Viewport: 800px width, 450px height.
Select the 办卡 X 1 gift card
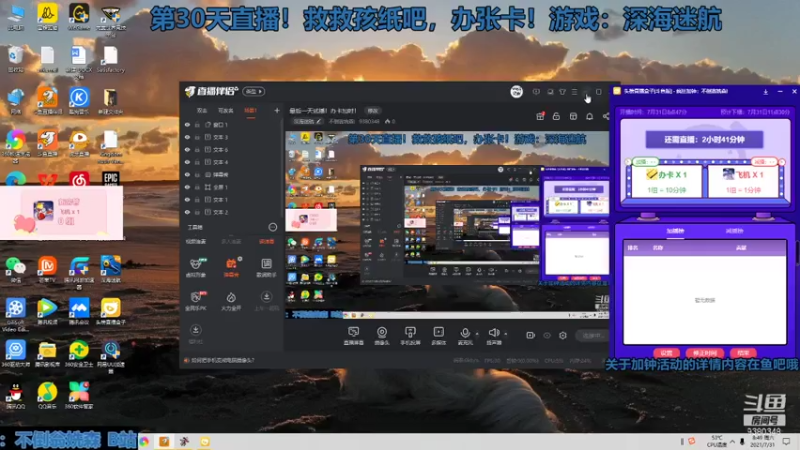pyautogui.click(x=666, y=181)
